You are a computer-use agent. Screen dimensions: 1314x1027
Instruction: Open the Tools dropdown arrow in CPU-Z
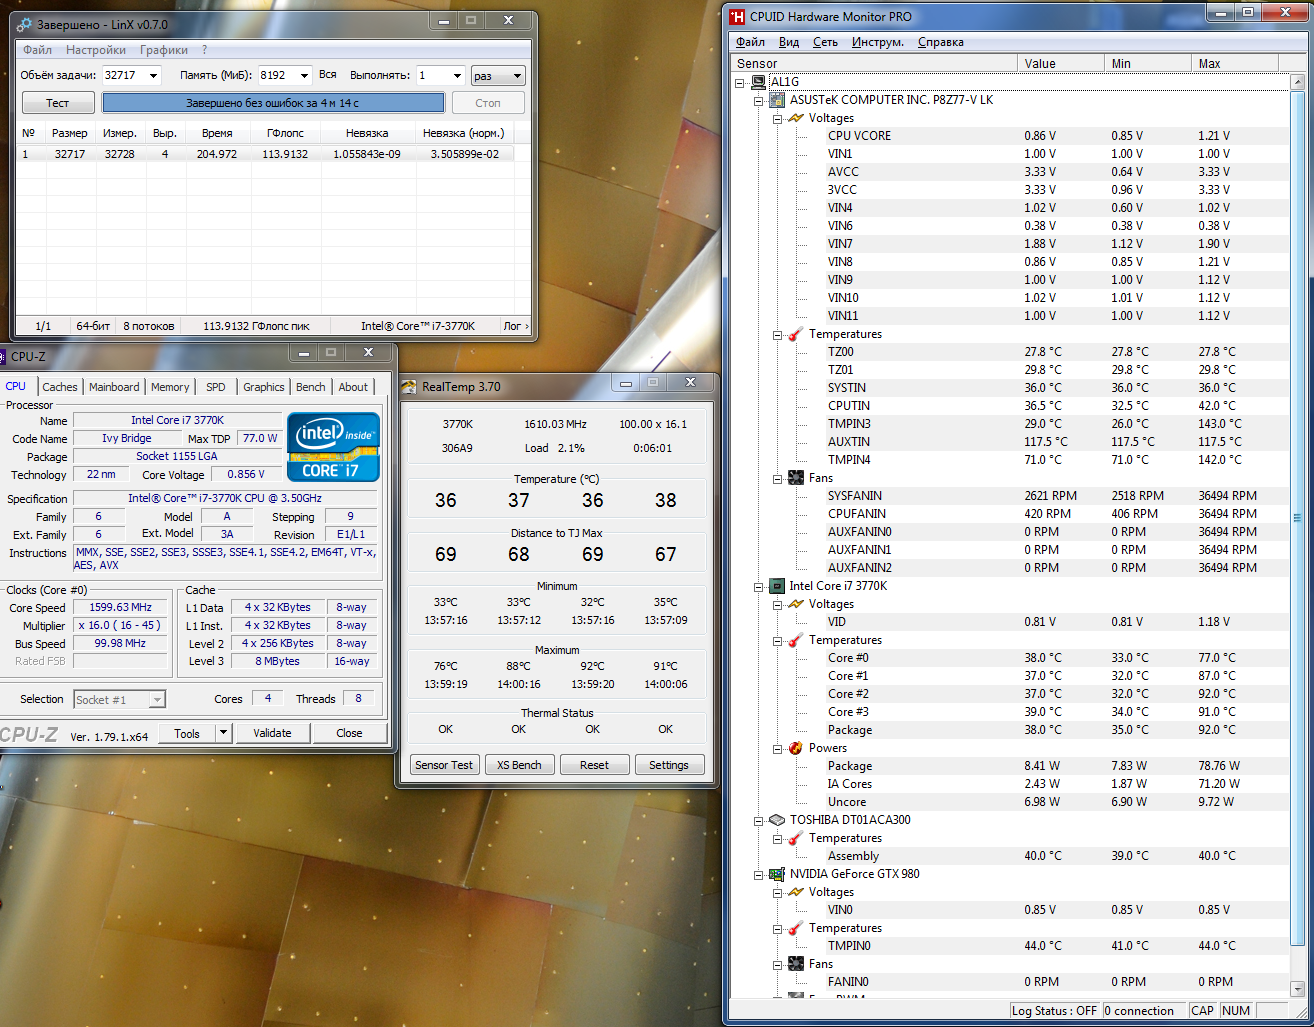tap(223, 733)
